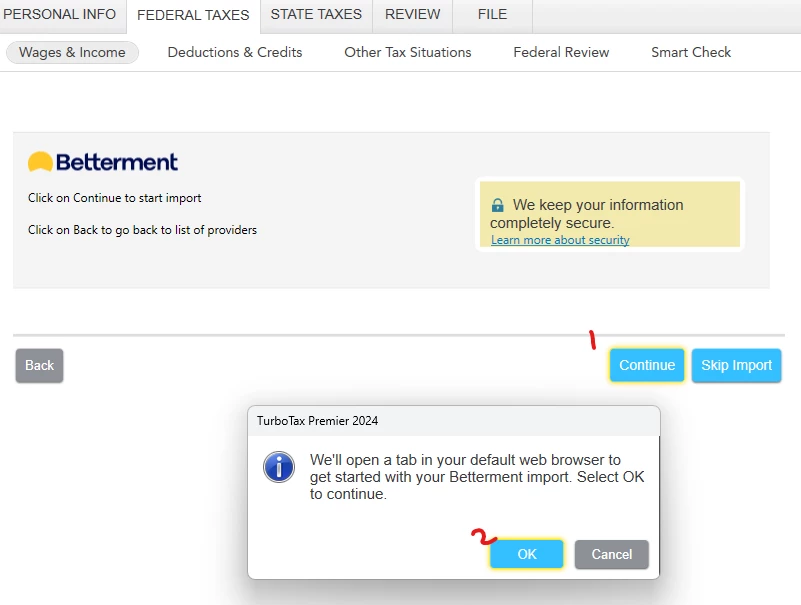The width and height of the screenshot is (801, 605).
Task: Click OK in the TurboTax dialog
Action: pos(527,554)
